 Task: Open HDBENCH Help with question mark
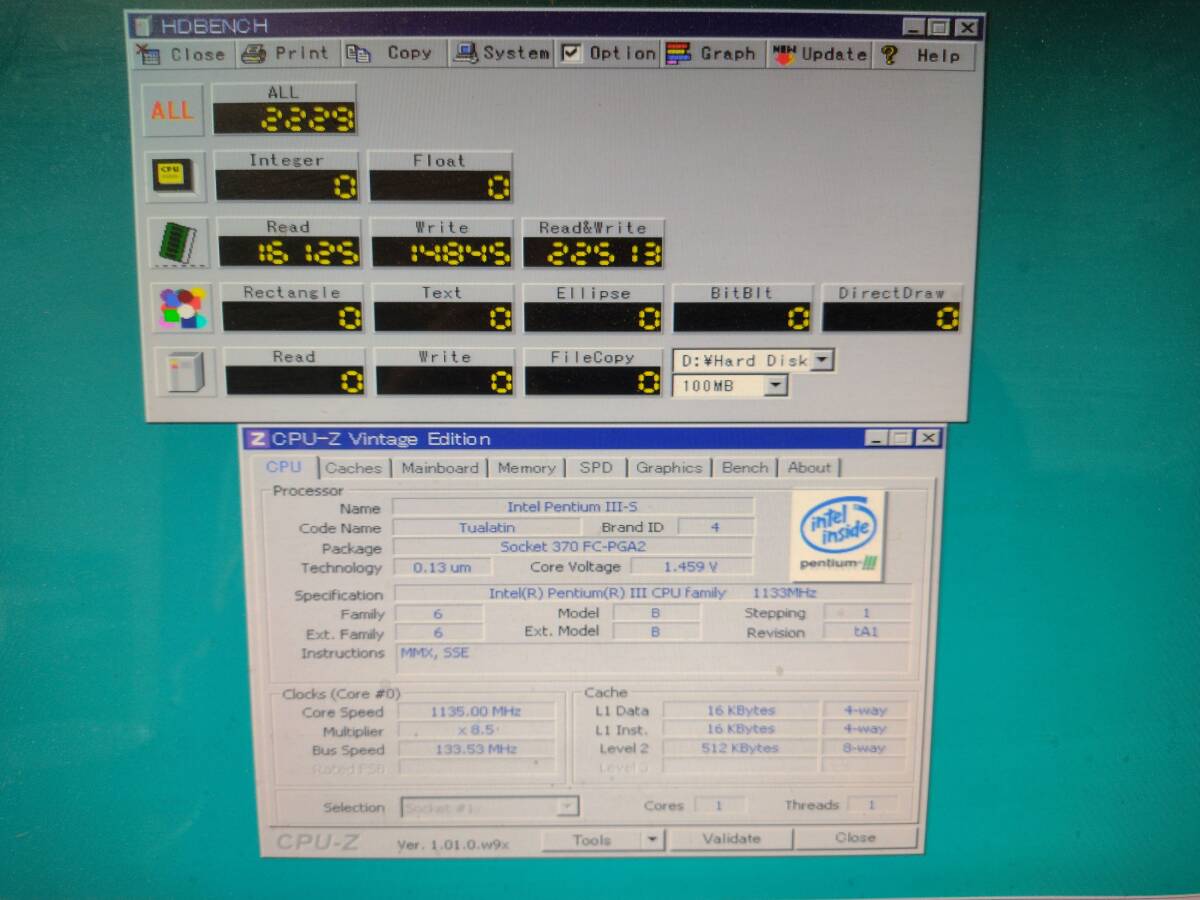[921, 55]
